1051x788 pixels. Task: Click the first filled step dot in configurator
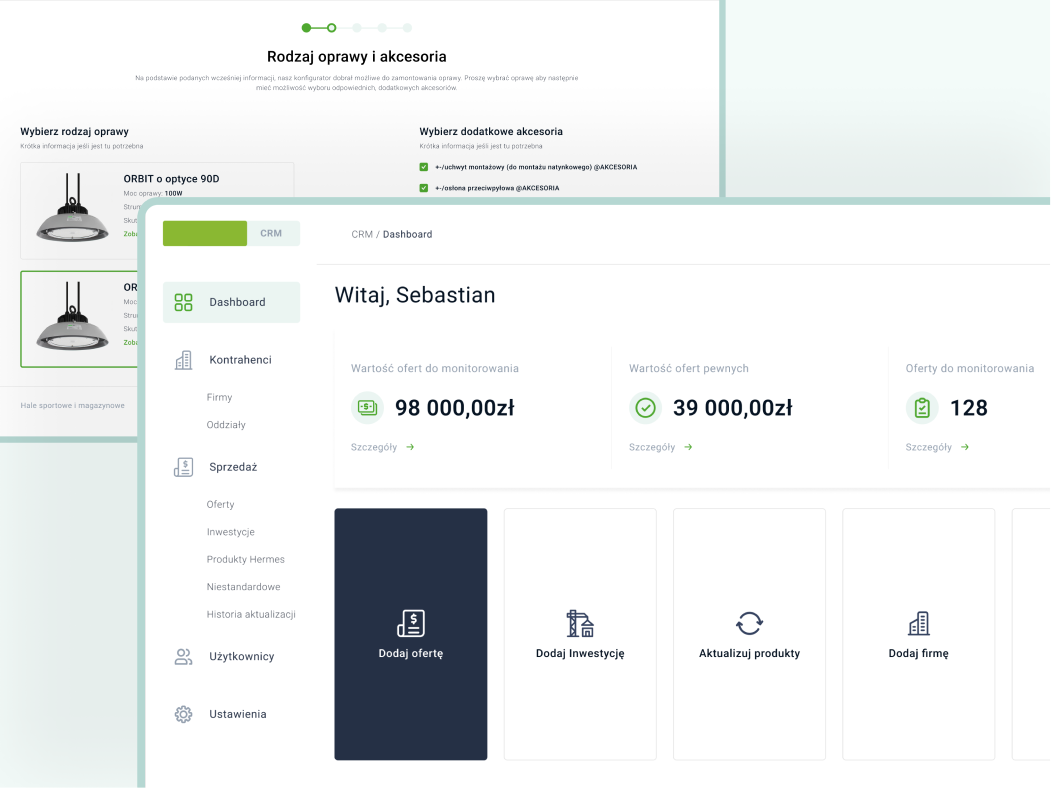coord(306,27)
